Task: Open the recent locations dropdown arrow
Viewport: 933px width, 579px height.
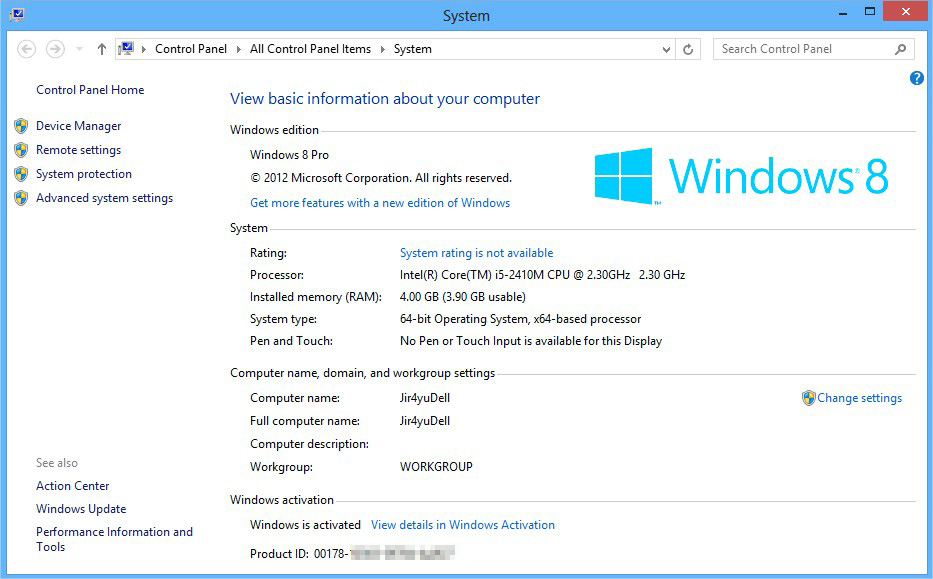Action: point(79,49)
